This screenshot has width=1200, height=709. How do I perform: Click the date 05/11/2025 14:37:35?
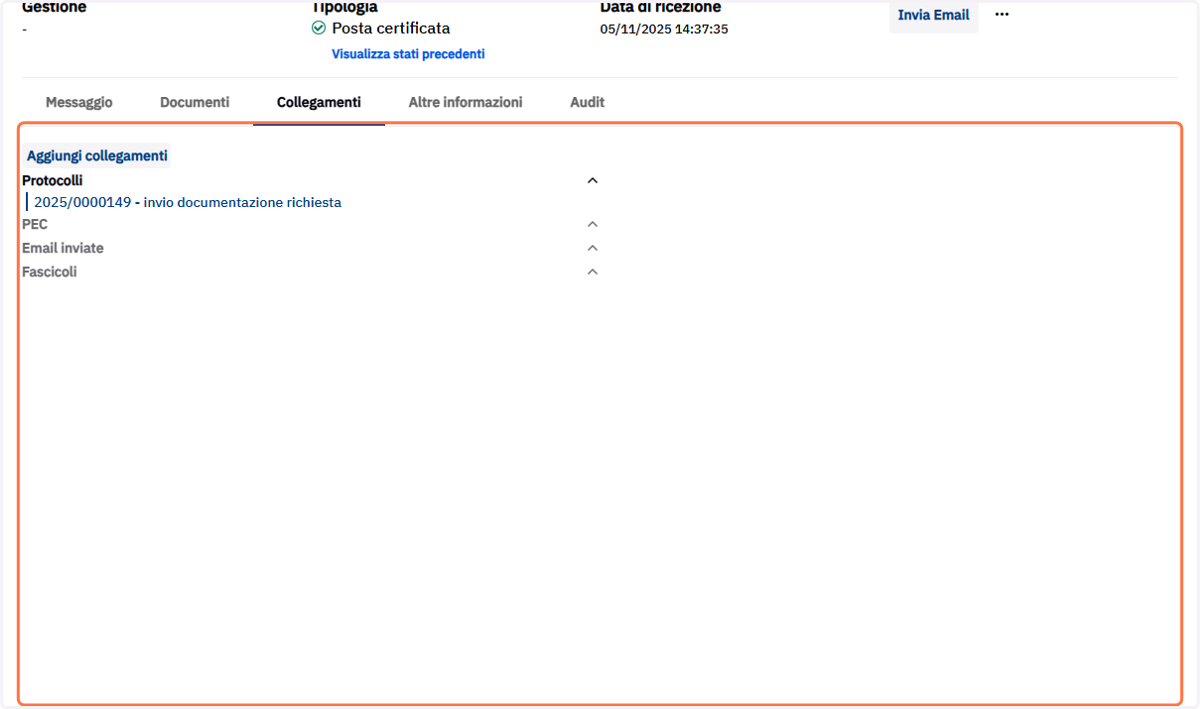click(x=664, y=29)
